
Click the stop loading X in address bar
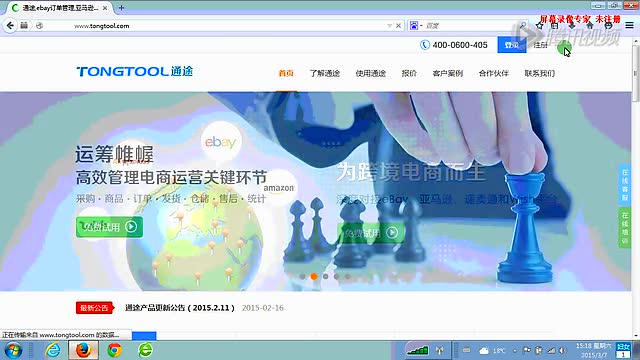click(x=398, y=26)
